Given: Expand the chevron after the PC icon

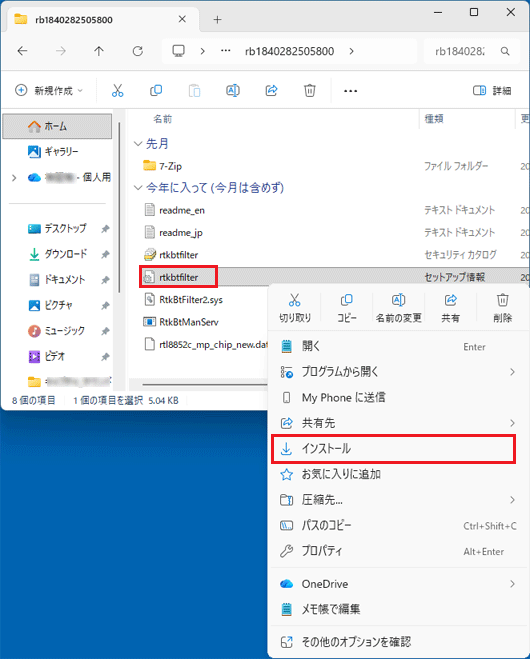Looking at the screenshot, I should point(203,51).
